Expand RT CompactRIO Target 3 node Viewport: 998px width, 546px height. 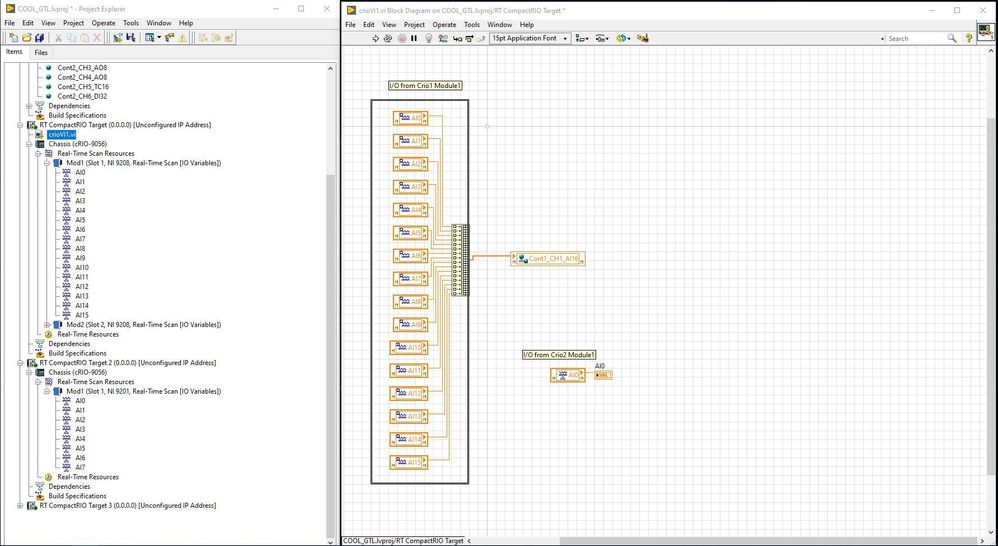pos(20,506)
